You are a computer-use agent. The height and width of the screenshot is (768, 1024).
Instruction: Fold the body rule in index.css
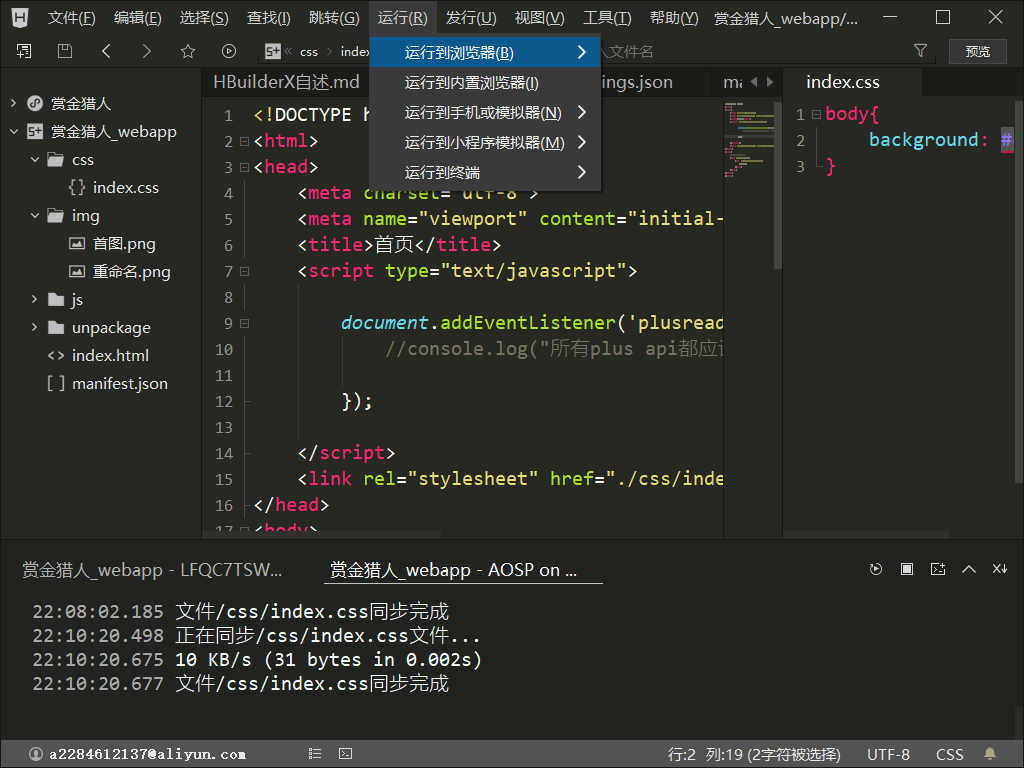pos(816,114)
